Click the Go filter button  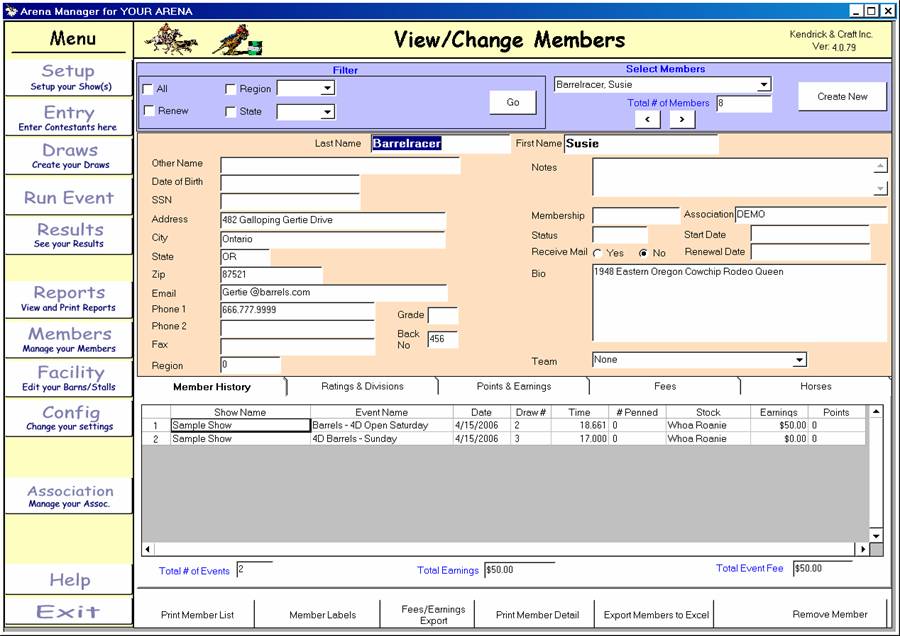[x=513, y=102]
